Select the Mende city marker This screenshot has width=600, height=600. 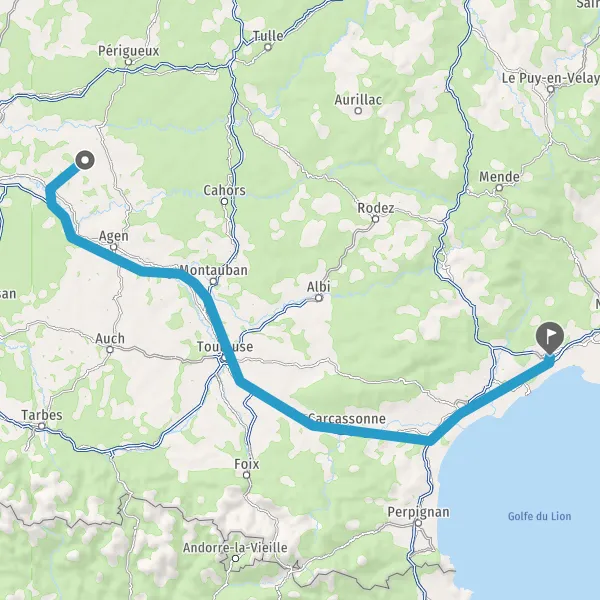point(499,188)
